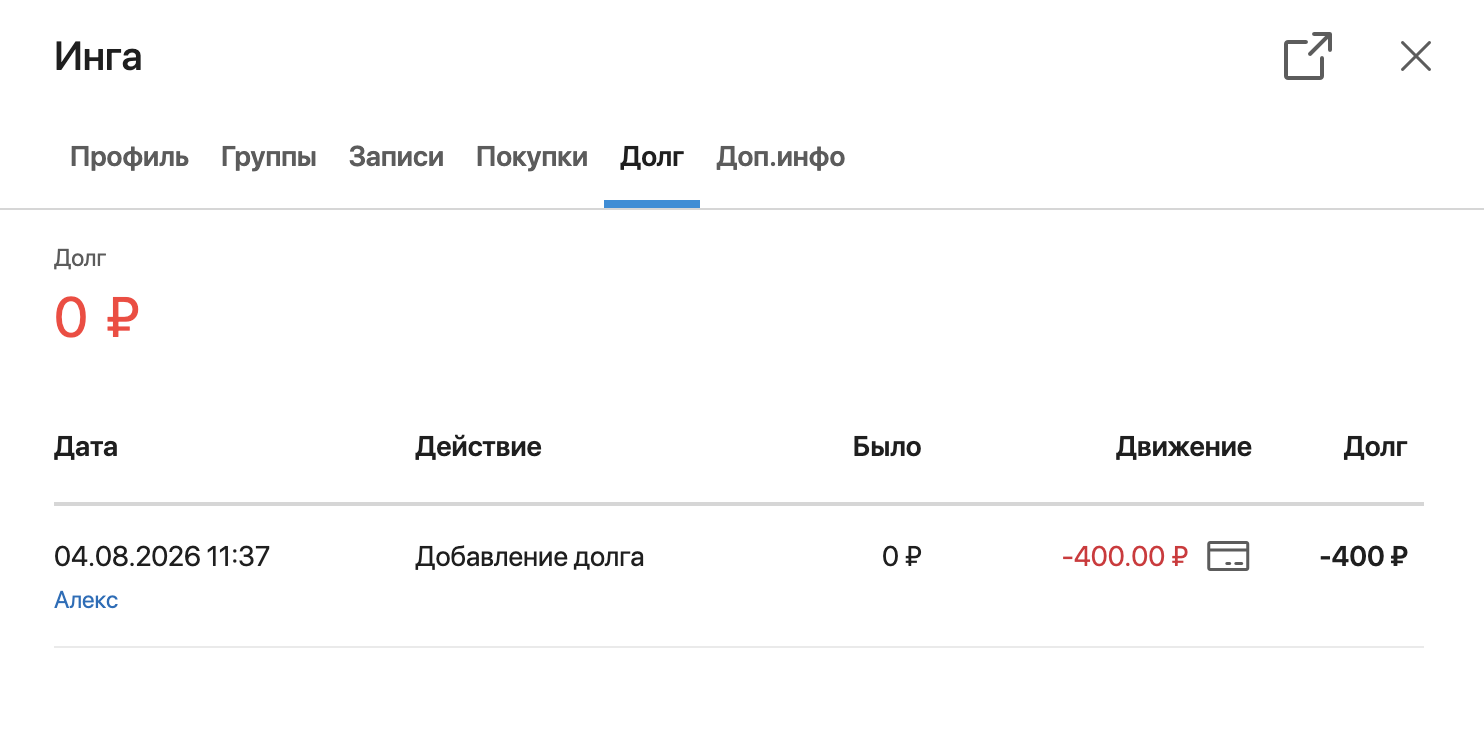The image size is (1484, 744).
Task: Click the bold -400 ₽ debt value
Action: [1364, 557]
